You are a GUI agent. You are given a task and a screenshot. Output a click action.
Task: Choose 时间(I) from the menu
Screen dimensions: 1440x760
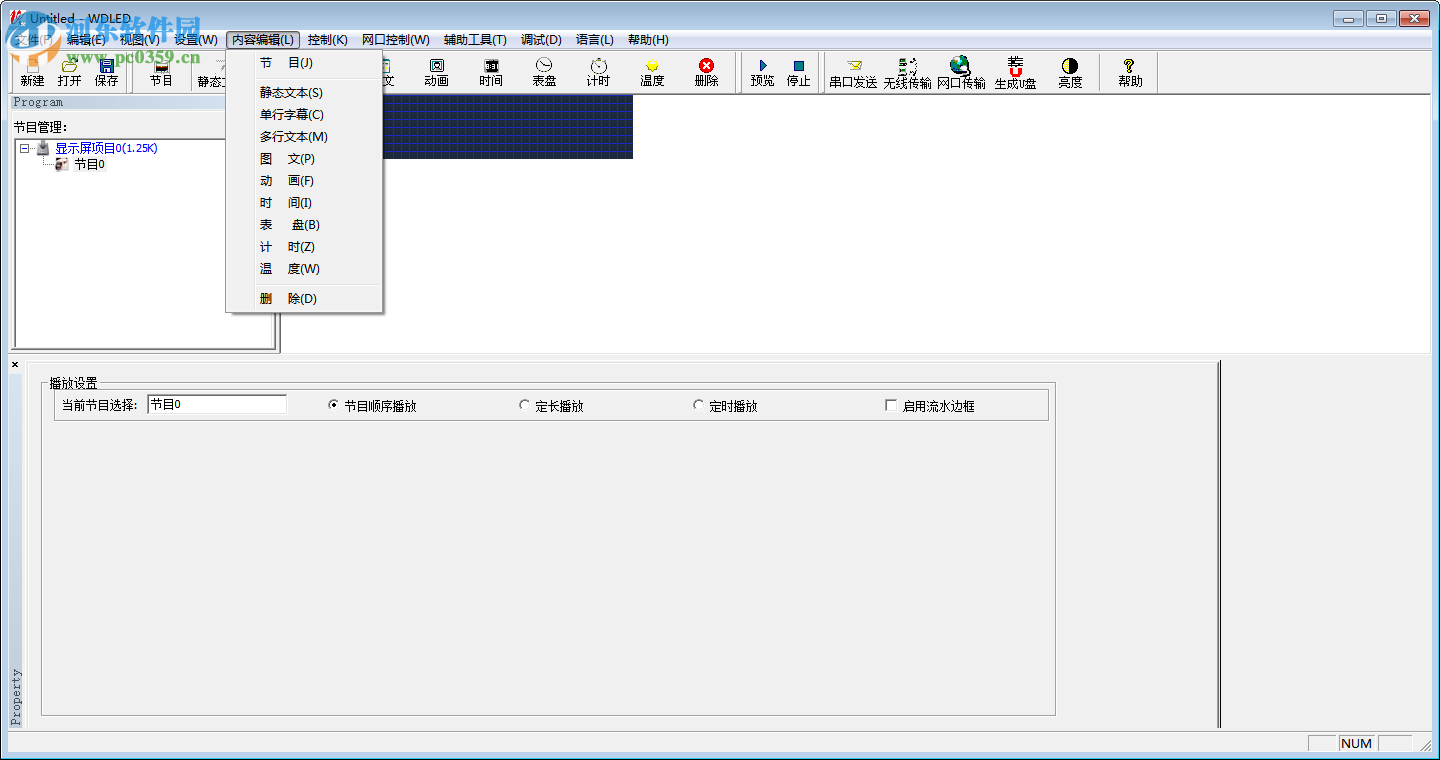(305, 203)
